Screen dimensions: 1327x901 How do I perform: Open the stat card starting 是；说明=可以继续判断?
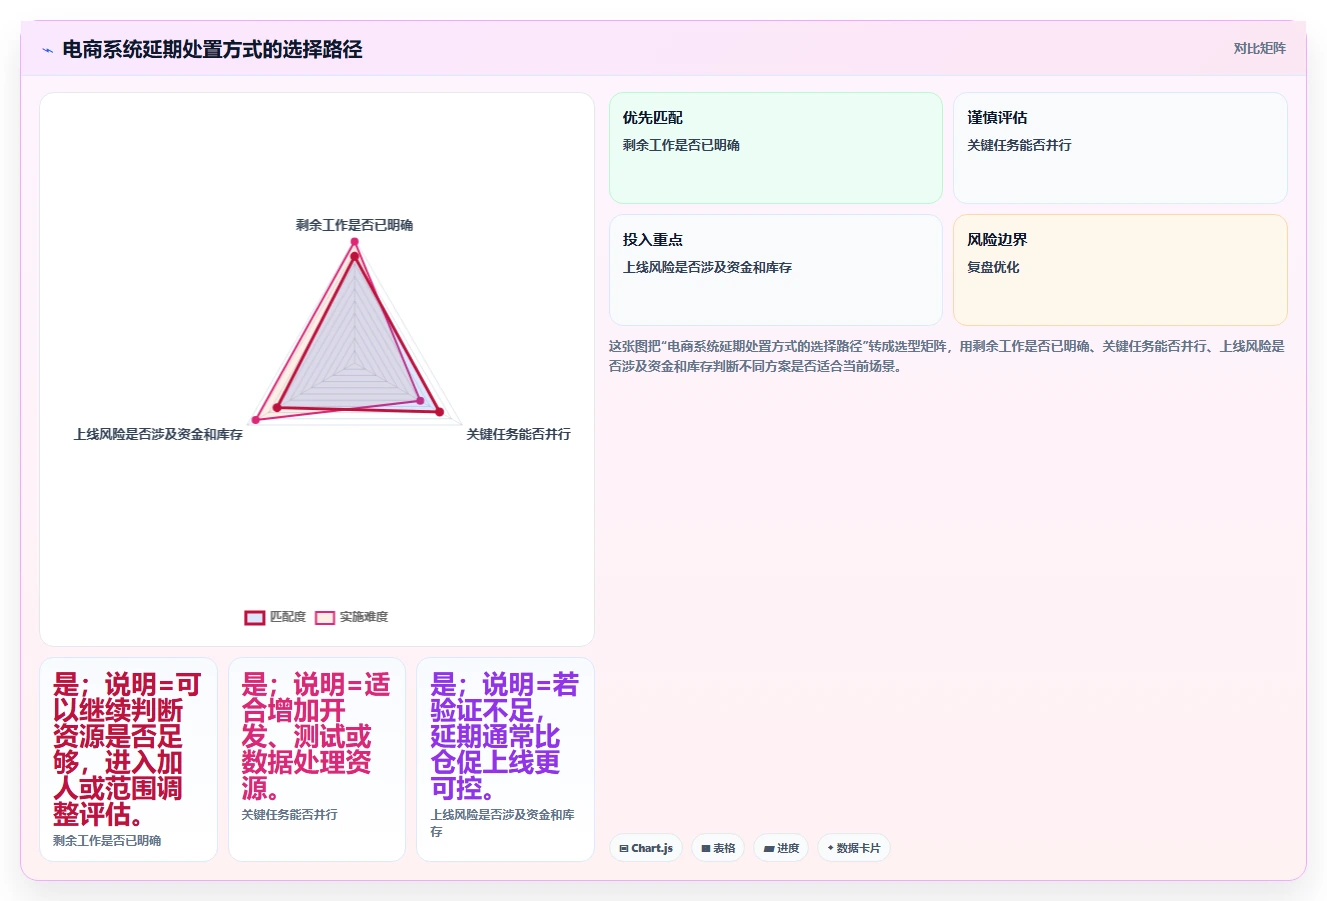(x=128, y=759)
